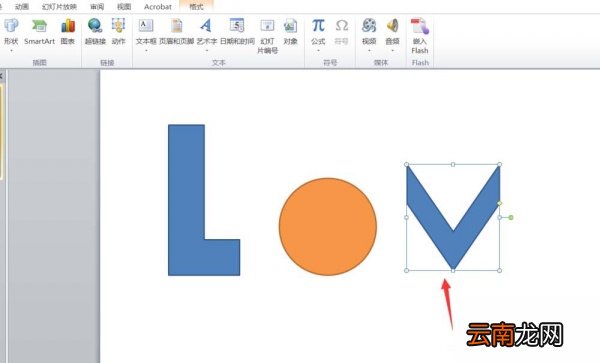600x363 pixels.
Task: Open 页眉和页脚 header and footer
Action: pyautogui.click(x=176, y=32)
